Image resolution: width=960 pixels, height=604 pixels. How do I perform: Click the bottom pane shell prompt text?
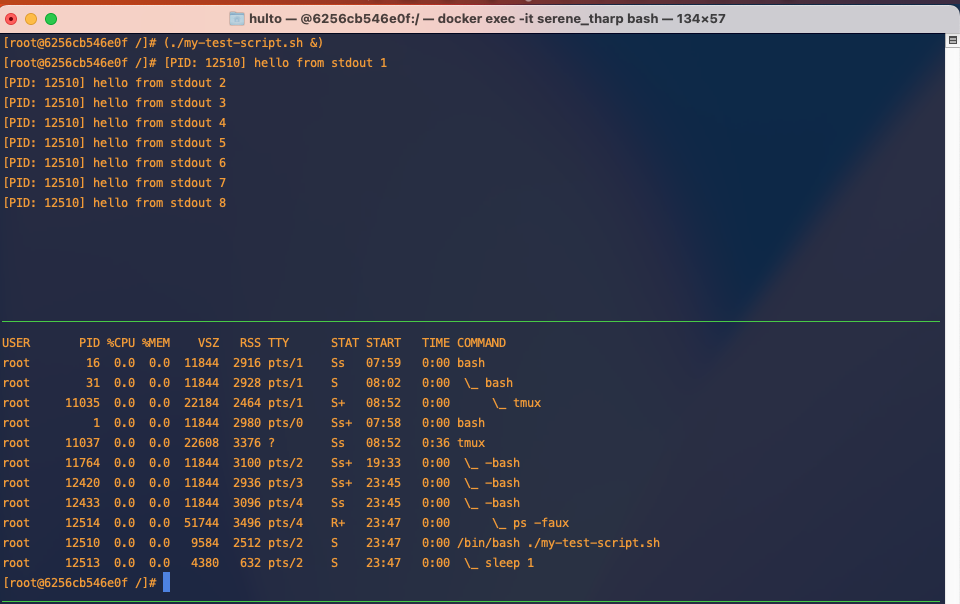tap(80, 583)
